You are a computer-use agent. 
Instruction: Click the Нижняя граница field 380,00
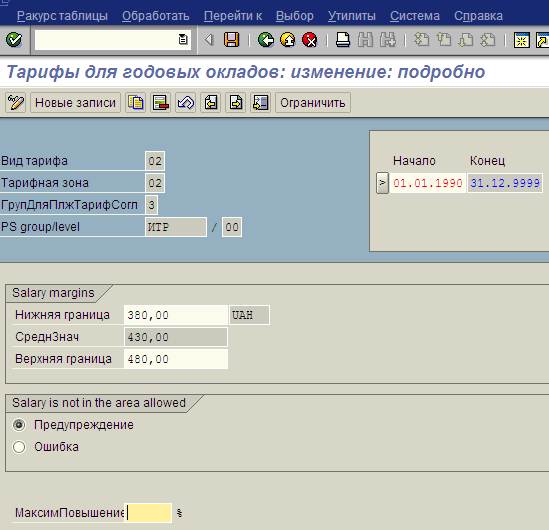coord(176,315)
